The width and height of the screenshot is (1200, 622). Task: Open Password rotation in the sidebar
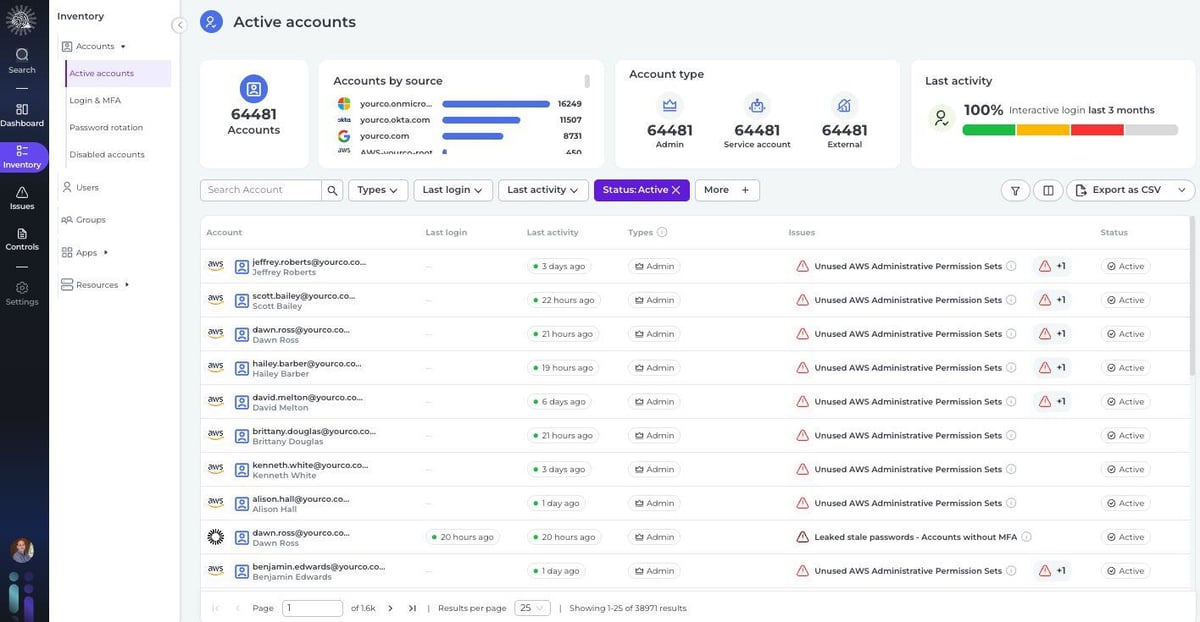106,127
